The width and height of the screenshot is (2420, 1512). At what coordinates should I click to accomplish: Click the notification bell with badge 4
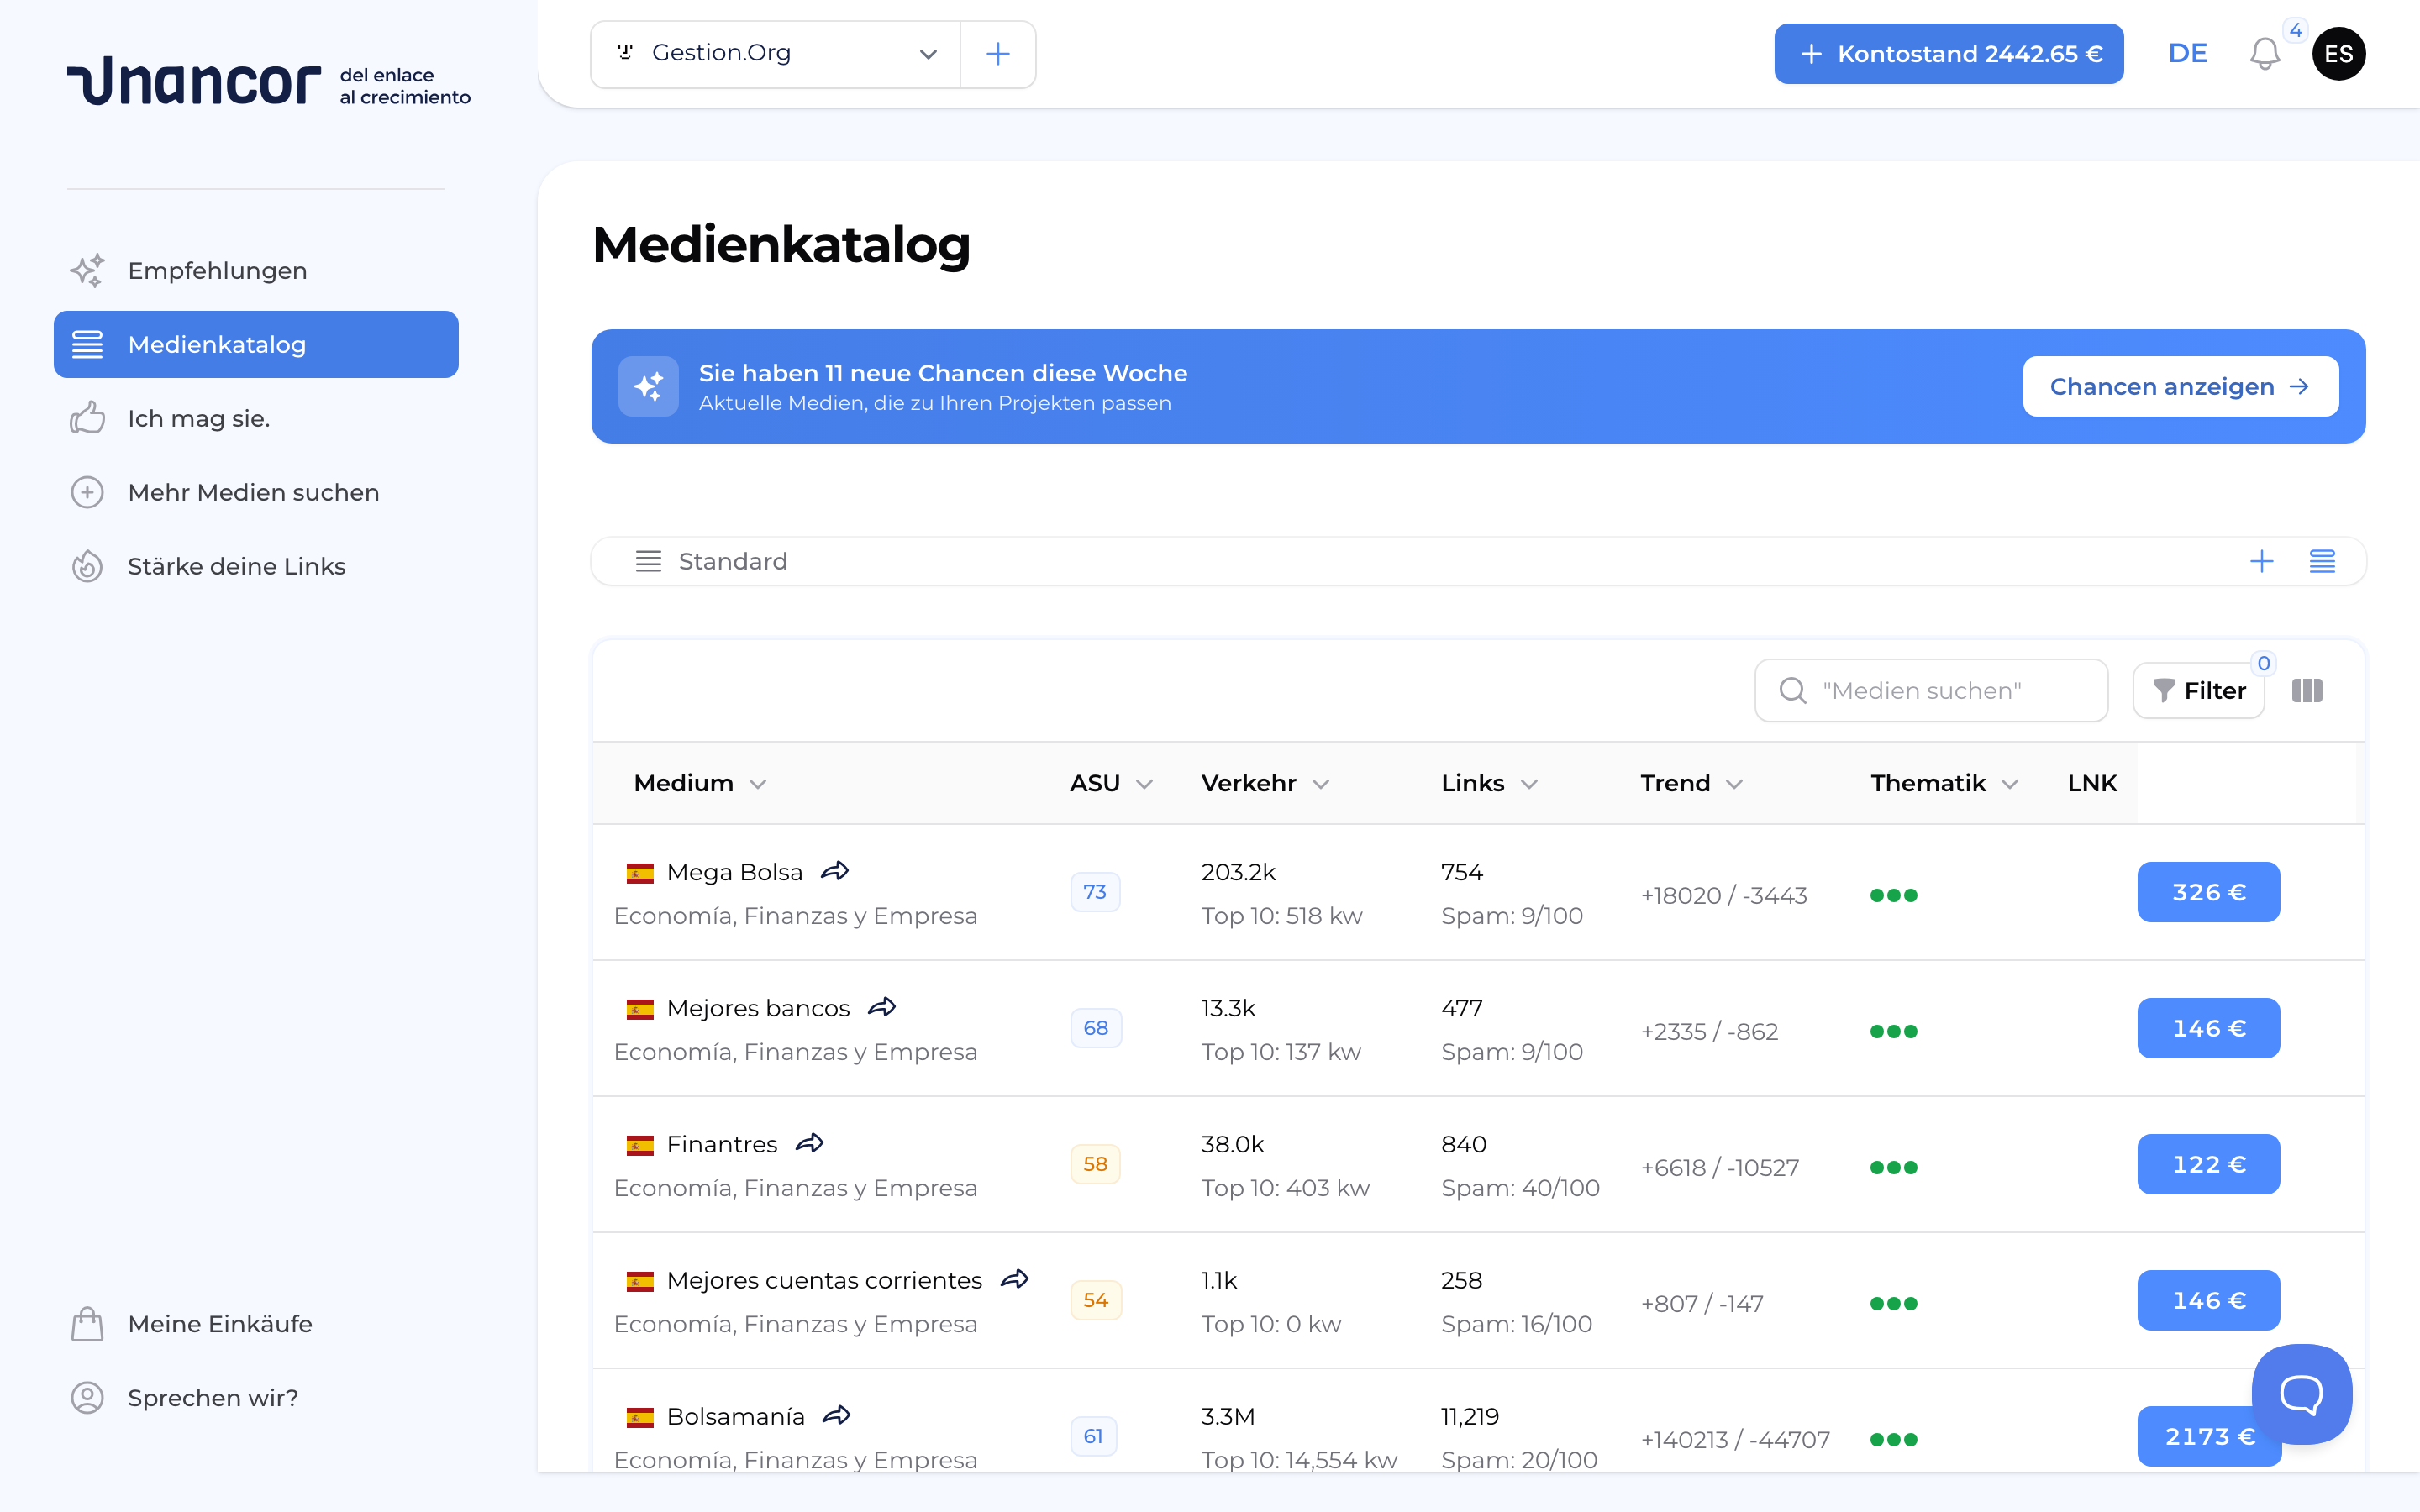pyautogui.click(x=2264, y=54)
